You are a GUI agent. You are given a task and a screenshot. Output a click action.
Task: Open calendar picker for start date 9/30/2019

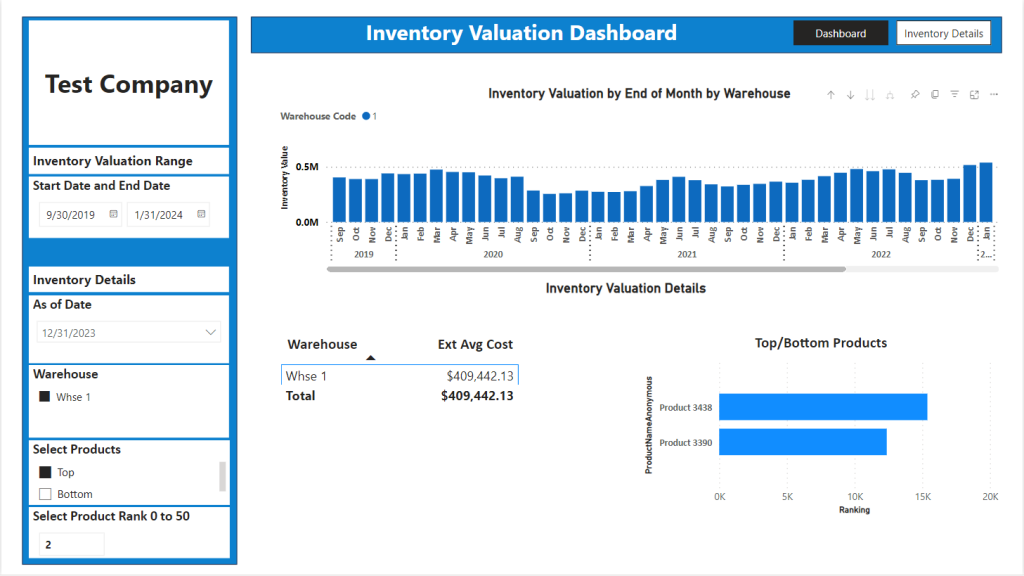click(x=113, y=214)
